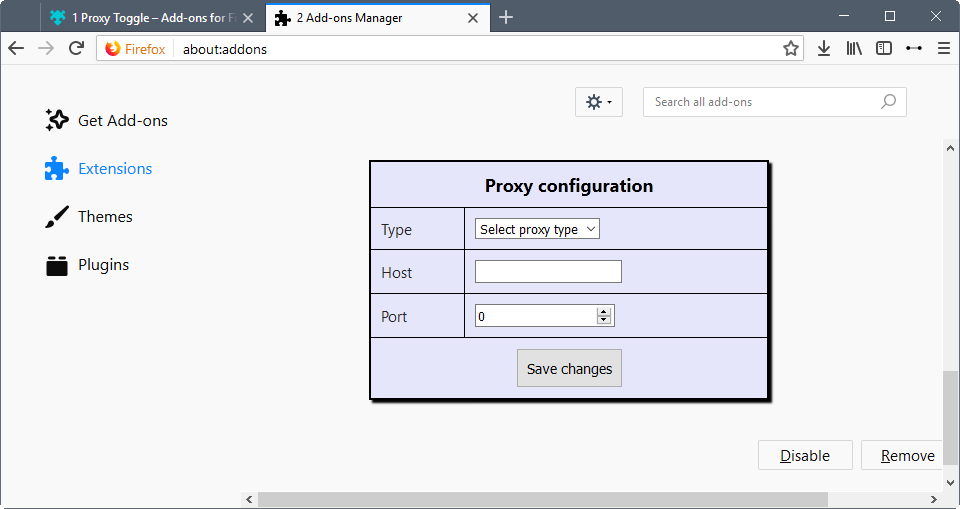Switch to the Add-ons Manager tab

coord(377,18)
